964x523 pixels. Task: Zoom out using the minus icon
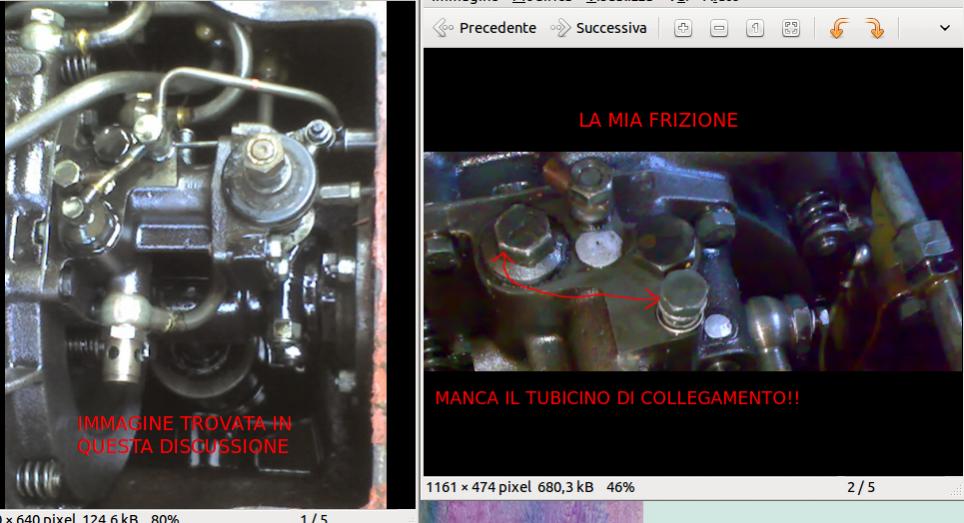tap(719, 29)
